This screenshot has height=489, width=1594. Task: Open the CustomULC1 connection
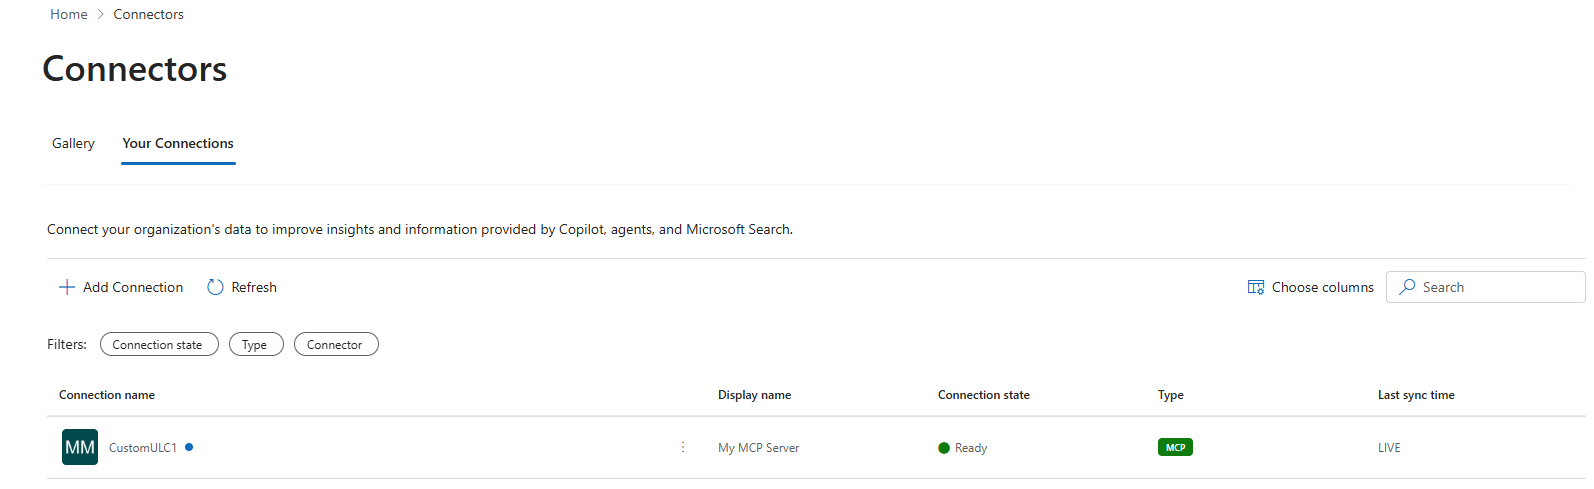[x=143, y=448]
